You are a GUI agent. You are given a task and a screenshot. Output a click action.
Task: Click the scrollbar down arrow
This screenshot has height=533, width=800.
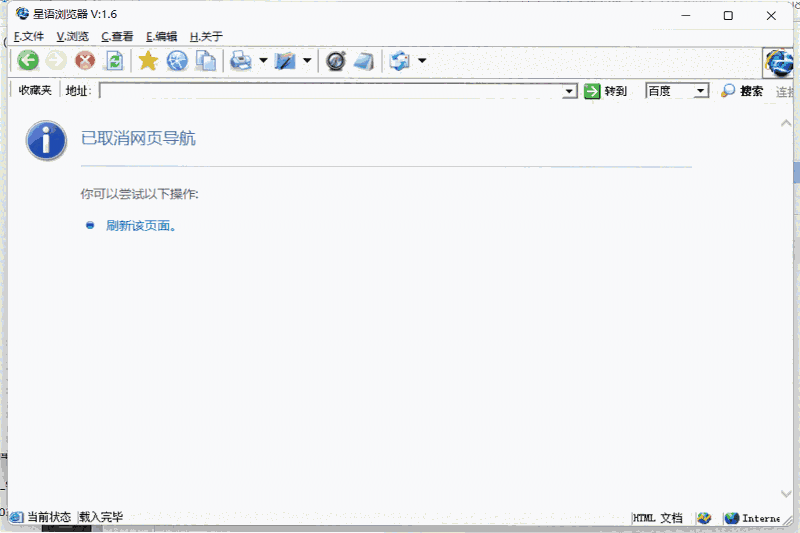click(786, 494)
